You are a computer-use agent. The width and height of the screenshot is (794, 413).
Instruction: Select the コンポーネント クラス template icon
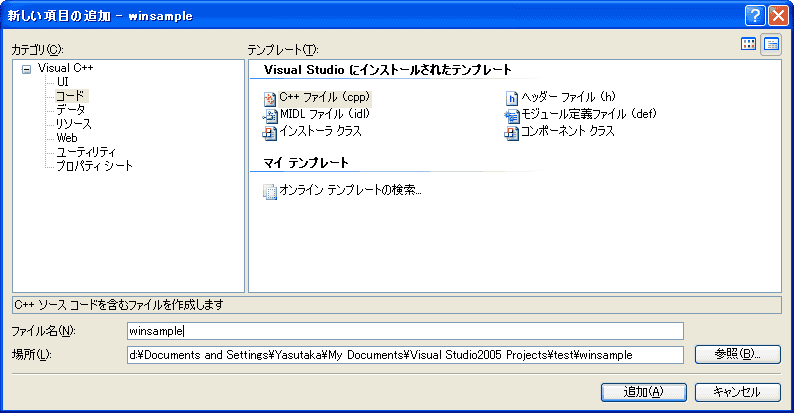(512, 133)
